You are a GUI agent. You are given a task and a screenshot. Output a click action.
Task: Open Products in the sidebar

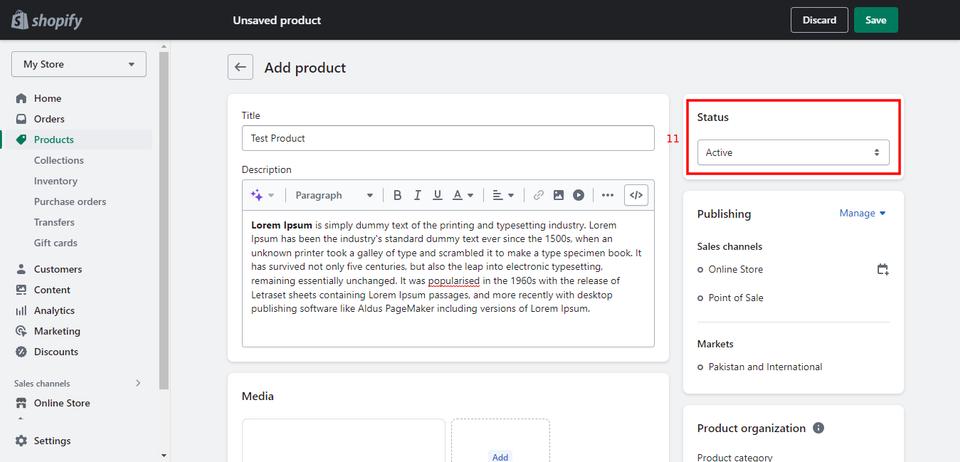point(54,140)
